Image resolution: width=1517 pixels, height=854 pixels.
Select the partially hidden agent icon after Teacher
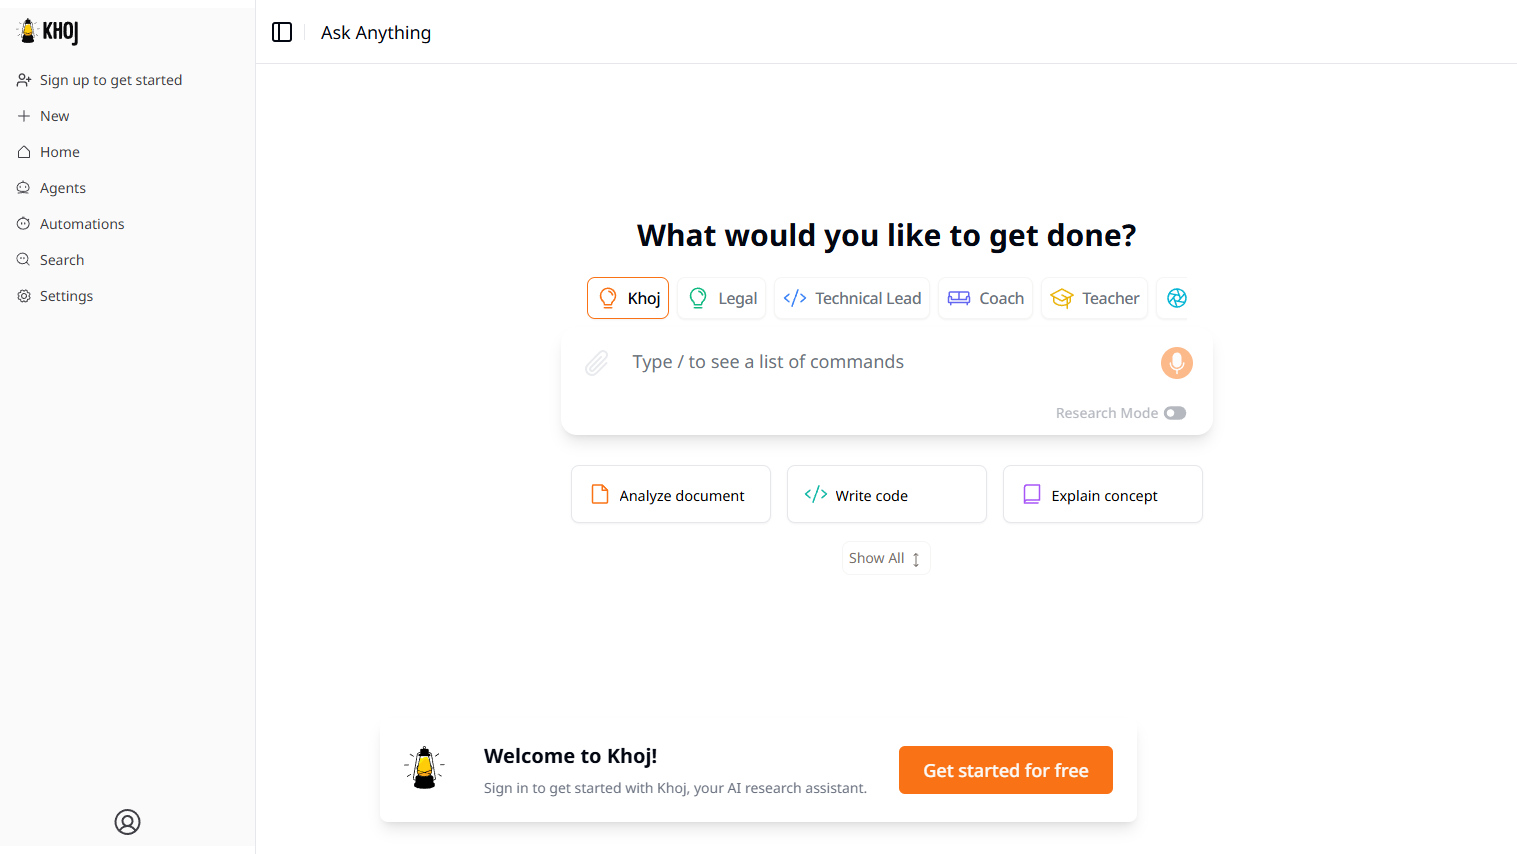coord(1176,298)
